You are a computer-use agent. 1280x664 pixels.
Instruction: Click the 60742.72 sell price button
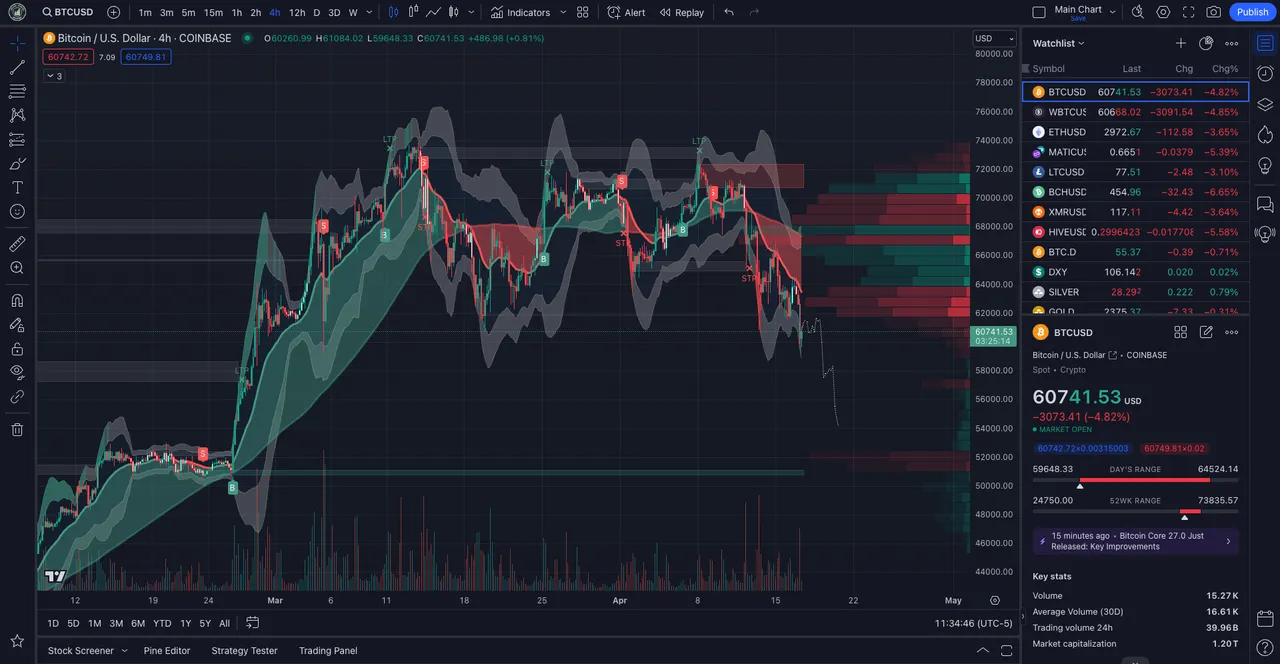point(68,57)
